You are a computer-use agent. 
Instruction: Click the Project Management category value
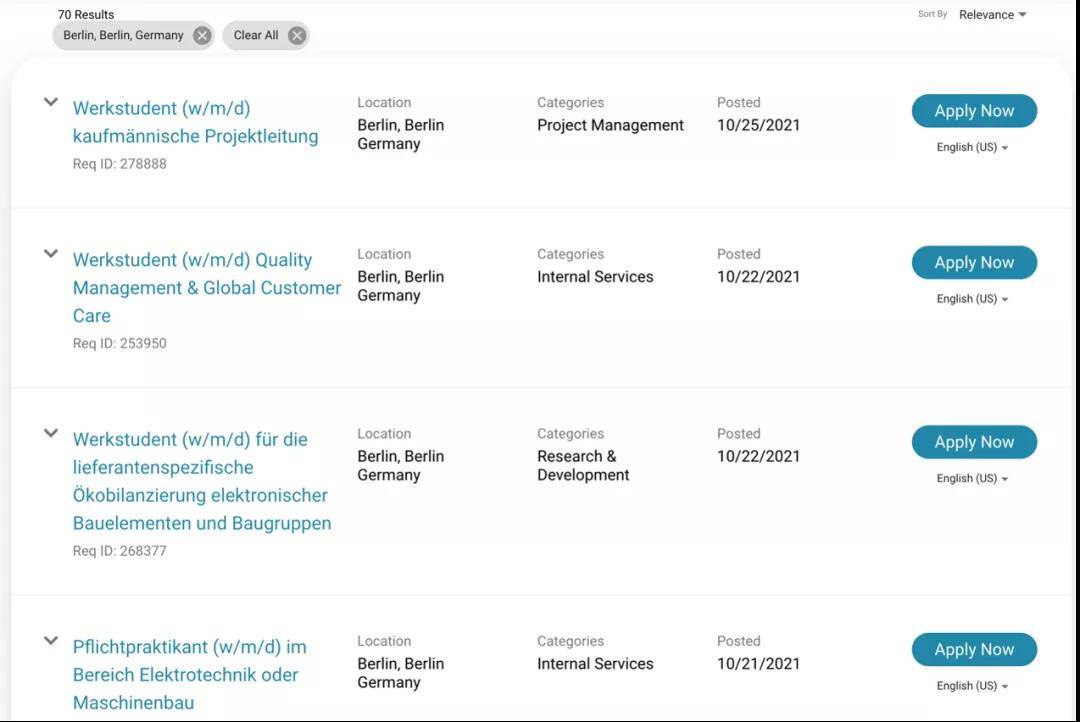point(610,125)
